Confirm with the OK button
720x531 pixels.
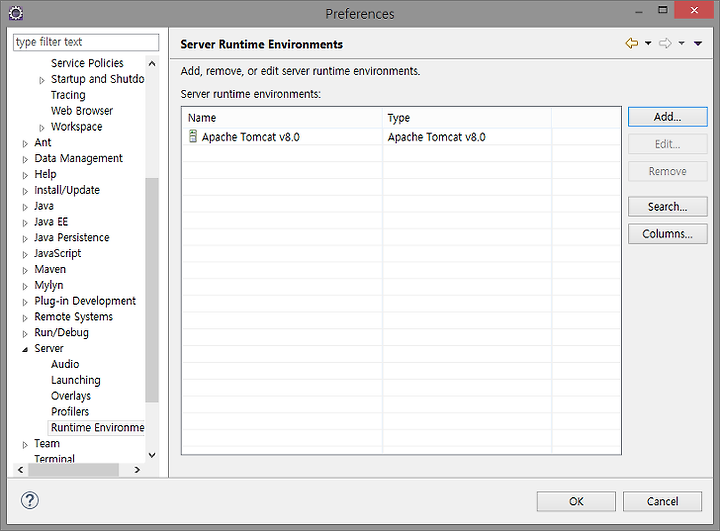pyautogui.click(x=576, y=501)
